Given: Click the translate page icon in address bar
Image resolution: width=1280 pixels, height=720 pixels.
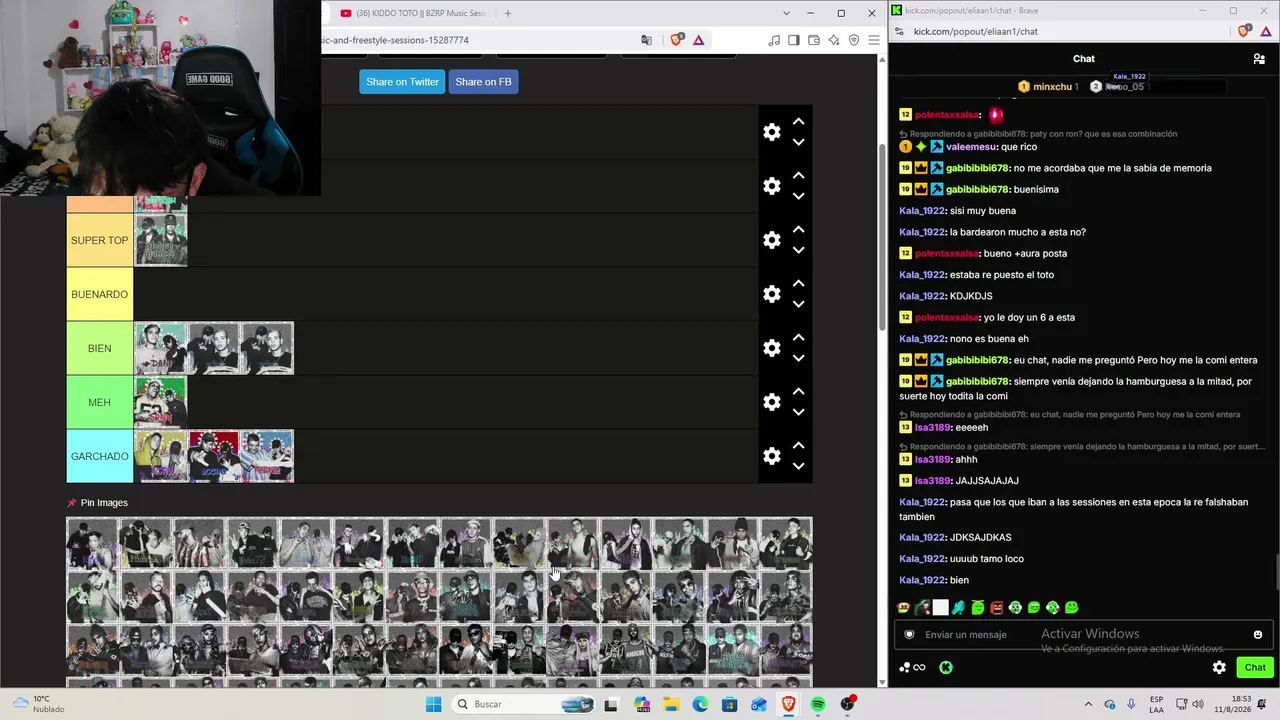Looking at the screenshot, I should tap(646, 40).
